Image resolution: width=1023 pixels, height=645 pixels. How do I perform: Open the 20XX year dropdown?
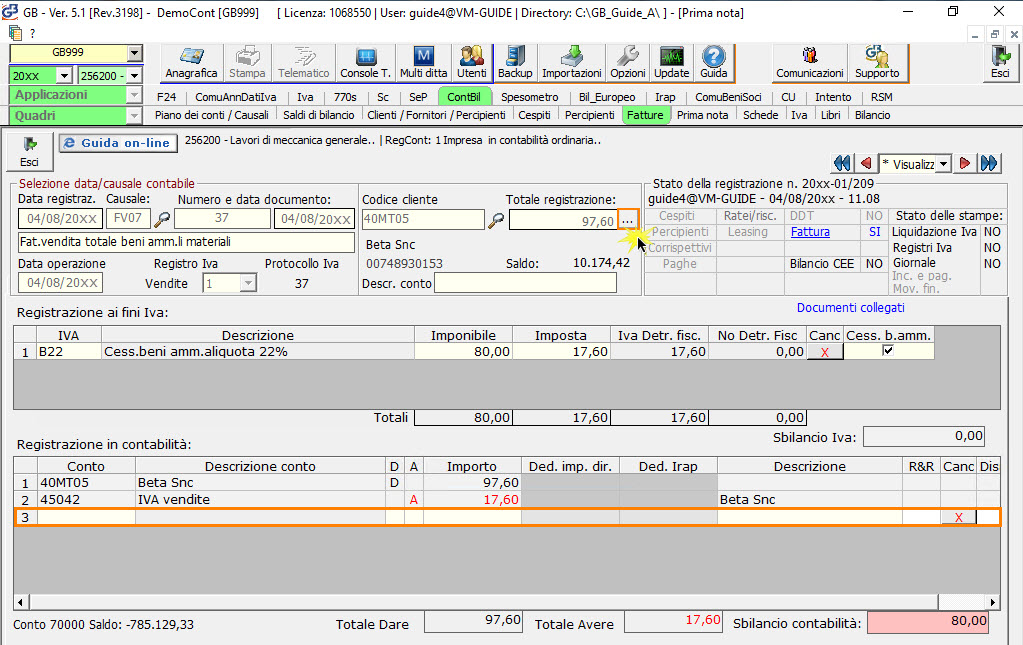(64, 76)
